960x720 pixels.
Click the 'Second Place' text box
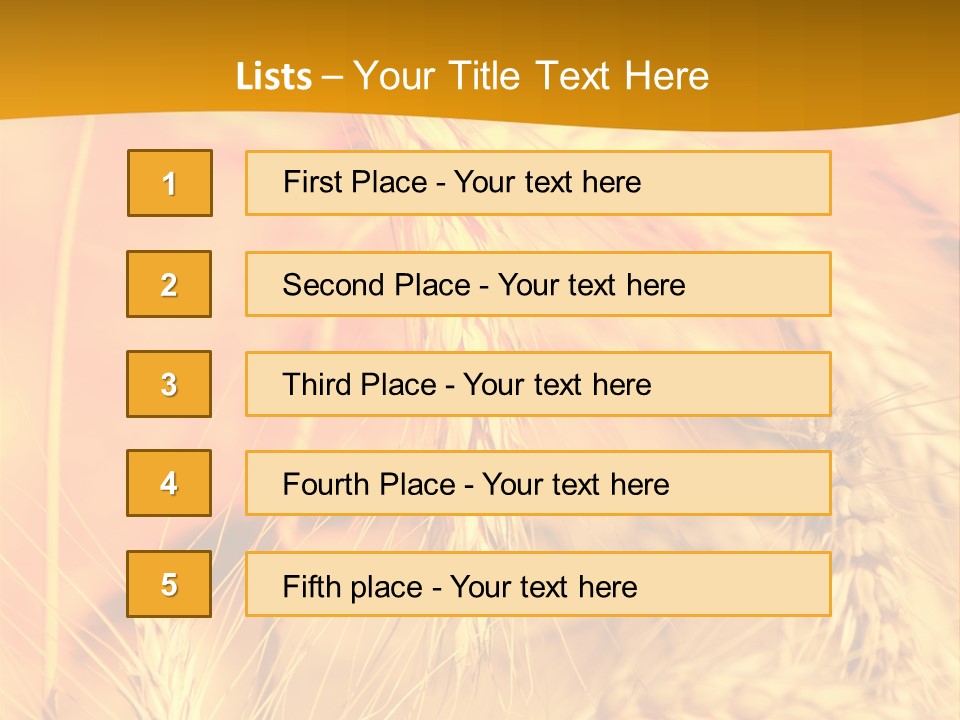click(x=538, y=284)
